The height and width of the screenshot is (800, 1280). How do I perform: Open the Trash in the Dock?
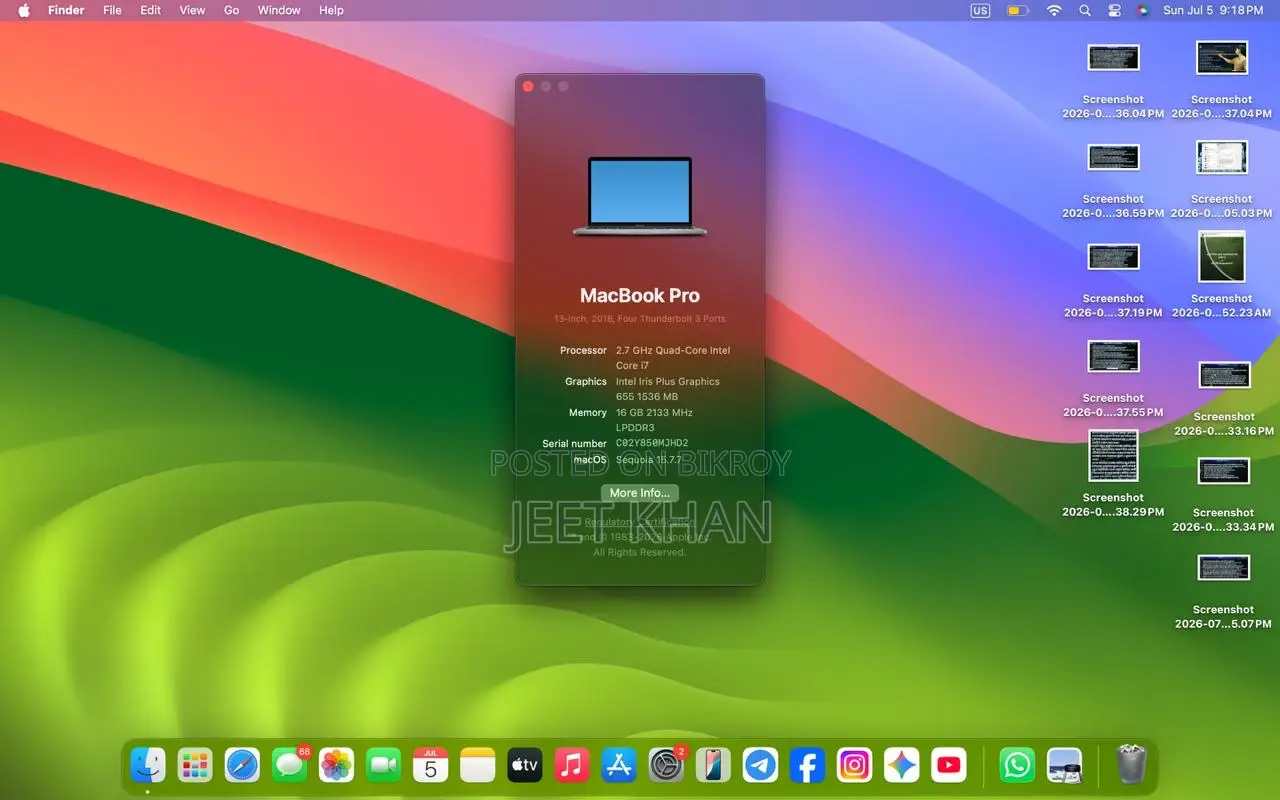[1131, 766]
